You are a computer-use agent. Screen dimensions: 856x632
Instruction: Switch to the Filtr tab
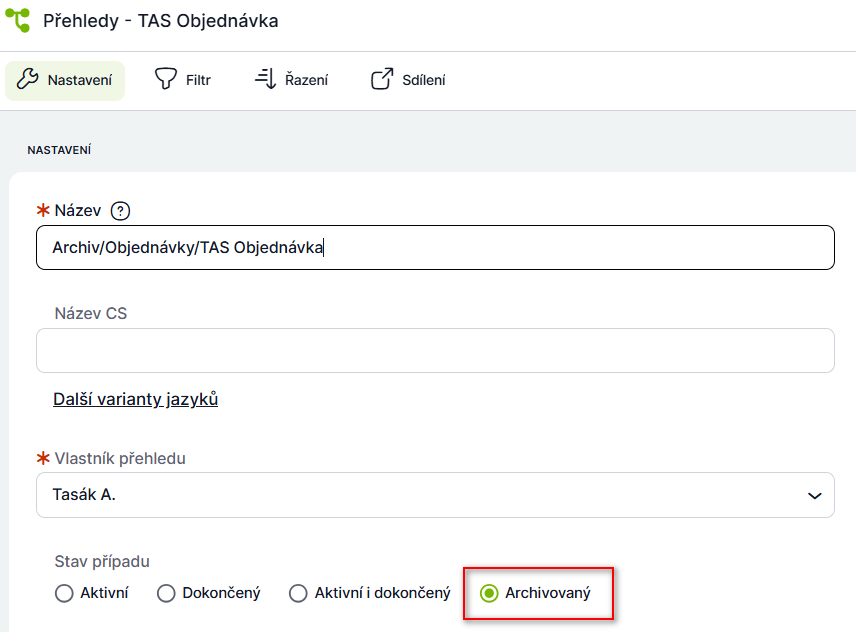click(x=182, y=80)
